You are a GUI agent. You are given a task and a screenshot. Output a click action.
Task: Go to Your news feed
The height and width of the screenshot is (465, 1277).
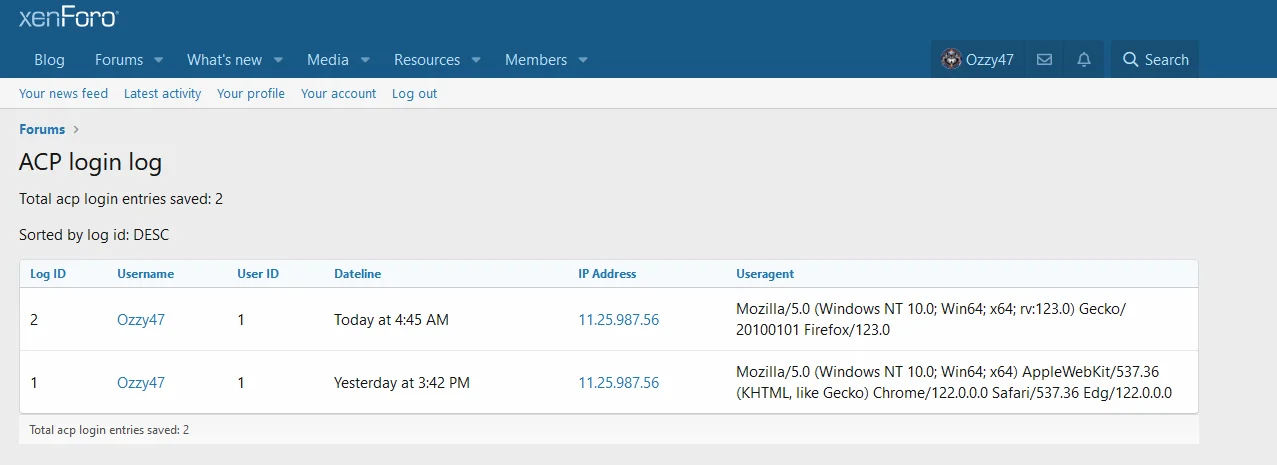(63, 94)
